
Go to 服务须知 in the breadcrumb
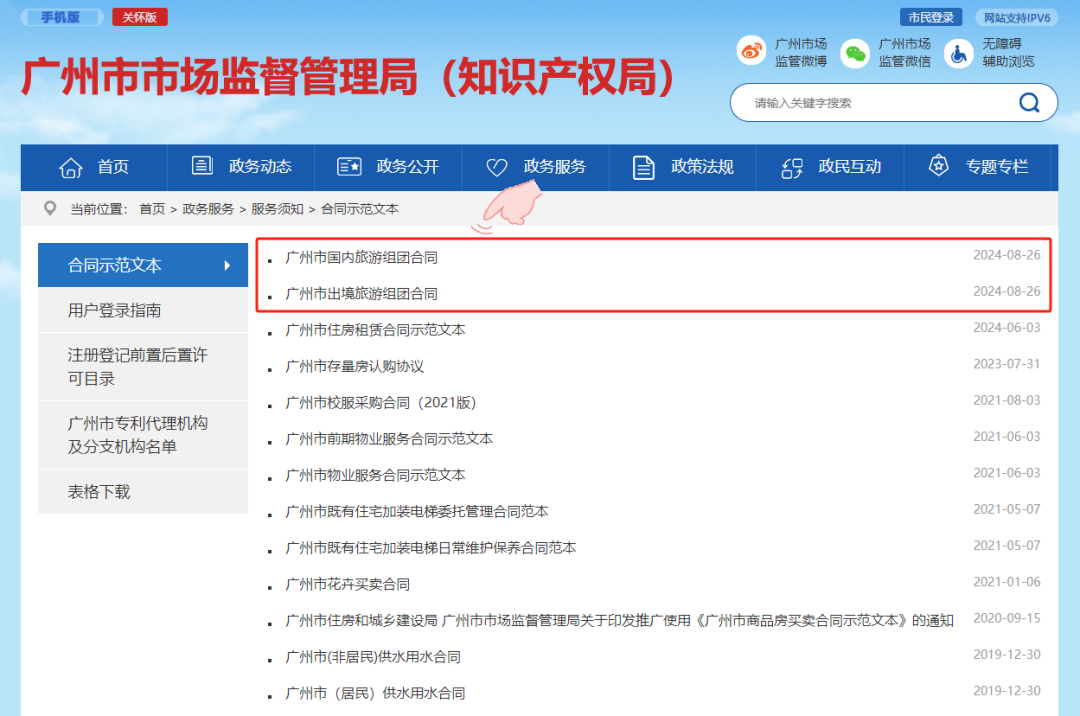277,209
